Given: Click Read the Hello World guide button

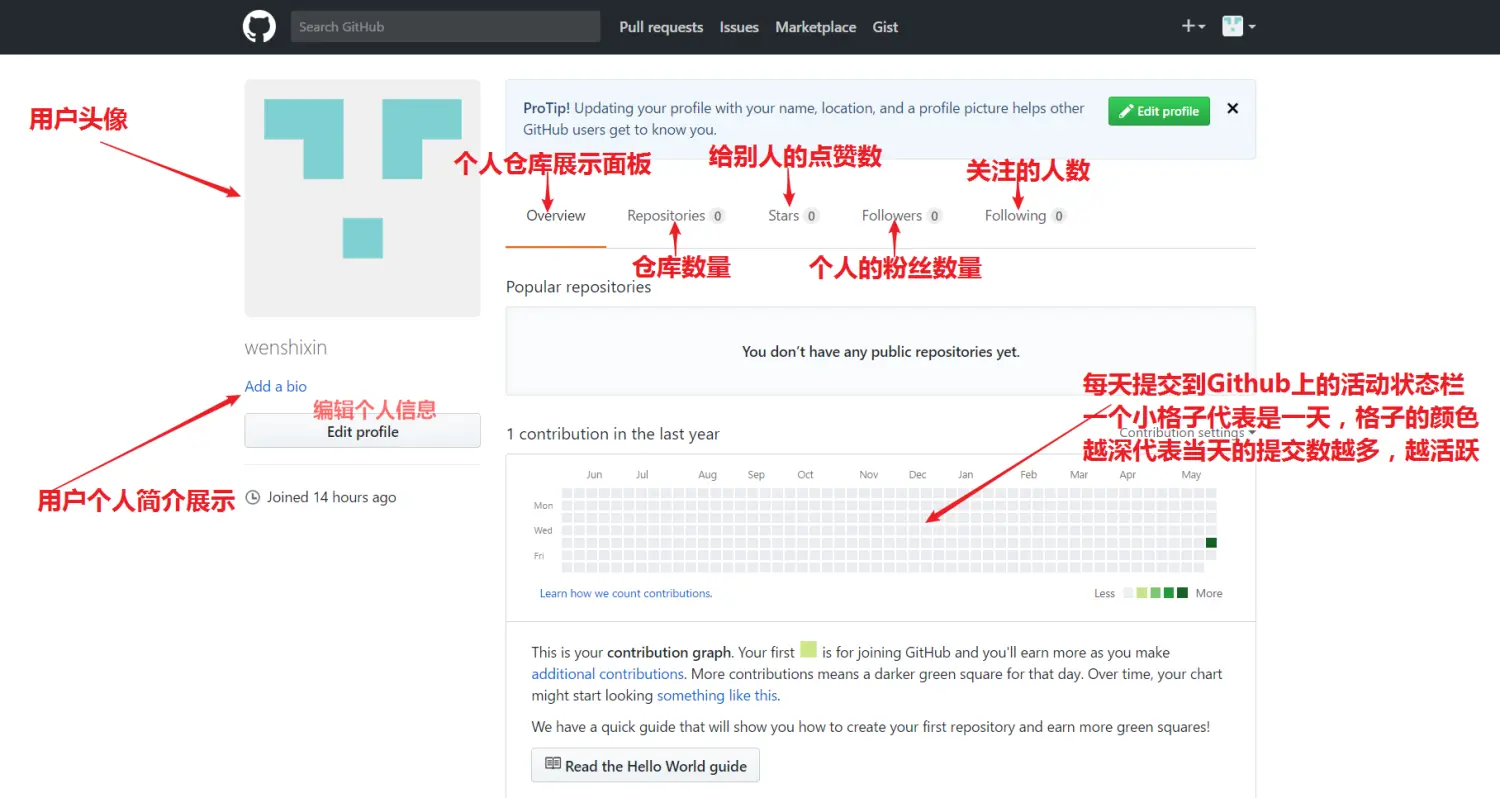Looking at the screenshot, I should click(646, 765).
